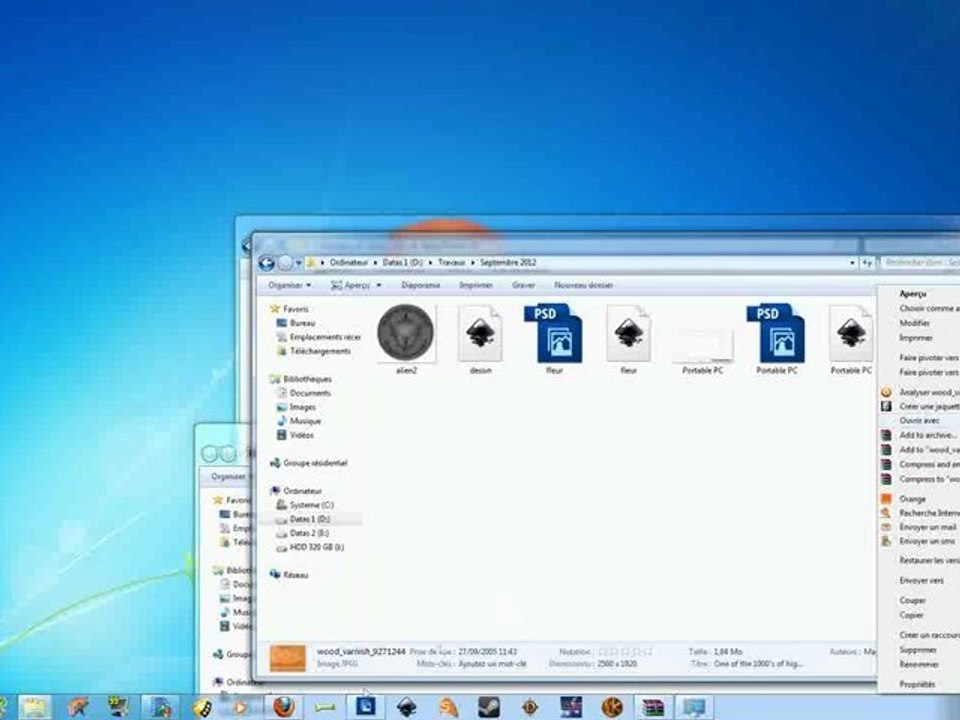Click WinRAR Add to archive... entry
The image size is (960, 720).
[920, 435]
